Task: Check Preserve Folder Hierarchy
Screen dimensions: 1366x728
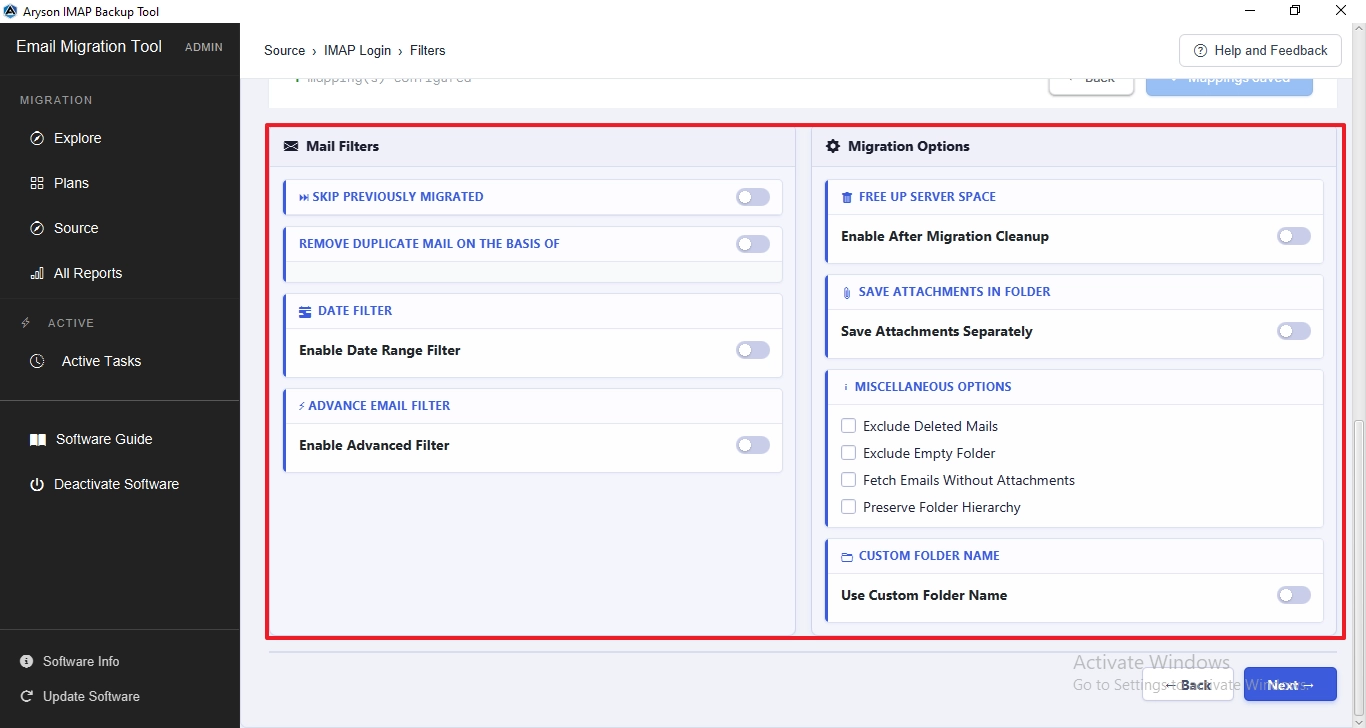Action: pos(848,507)
